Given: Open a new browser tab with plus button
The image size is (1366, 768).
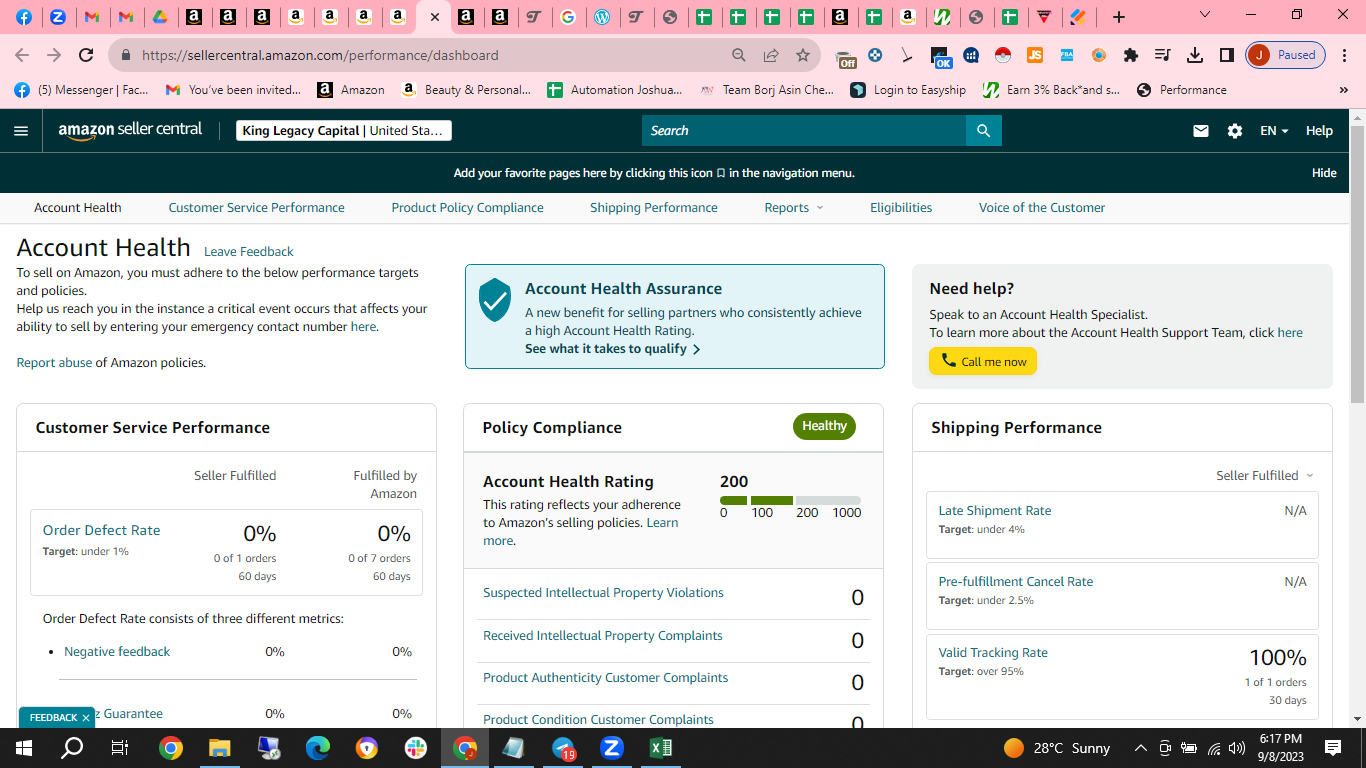Looking at the screenshot, I should click(1119, 17).
